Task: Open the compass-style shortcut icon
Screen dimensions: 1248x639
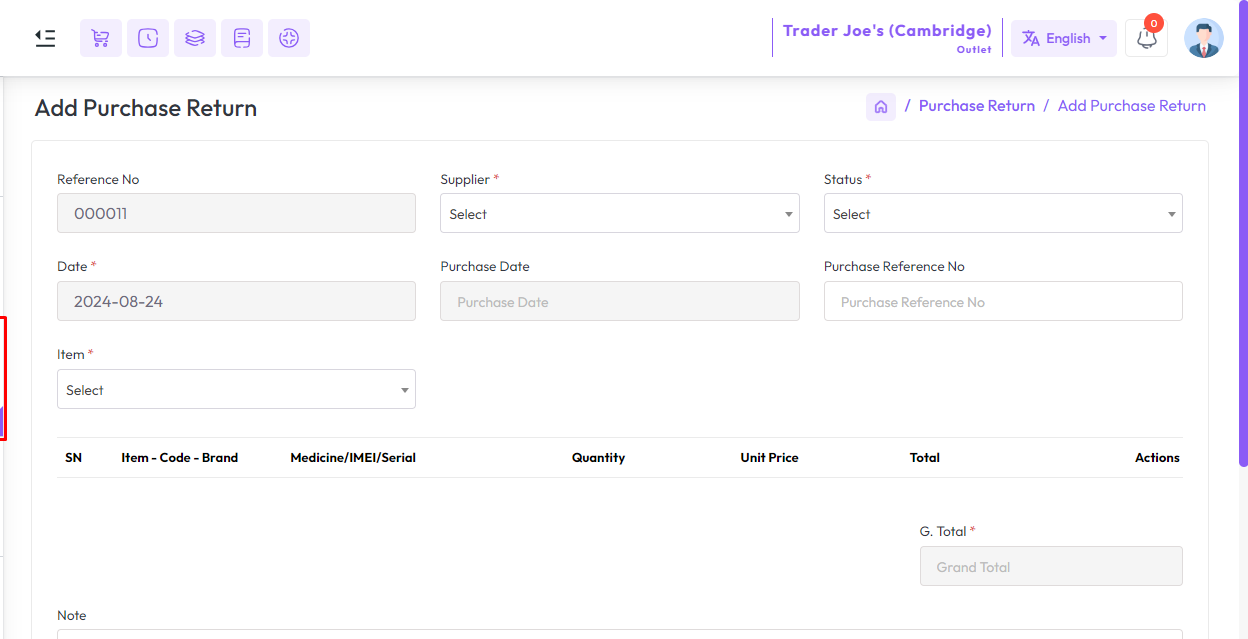Action: tap(289, 38)
